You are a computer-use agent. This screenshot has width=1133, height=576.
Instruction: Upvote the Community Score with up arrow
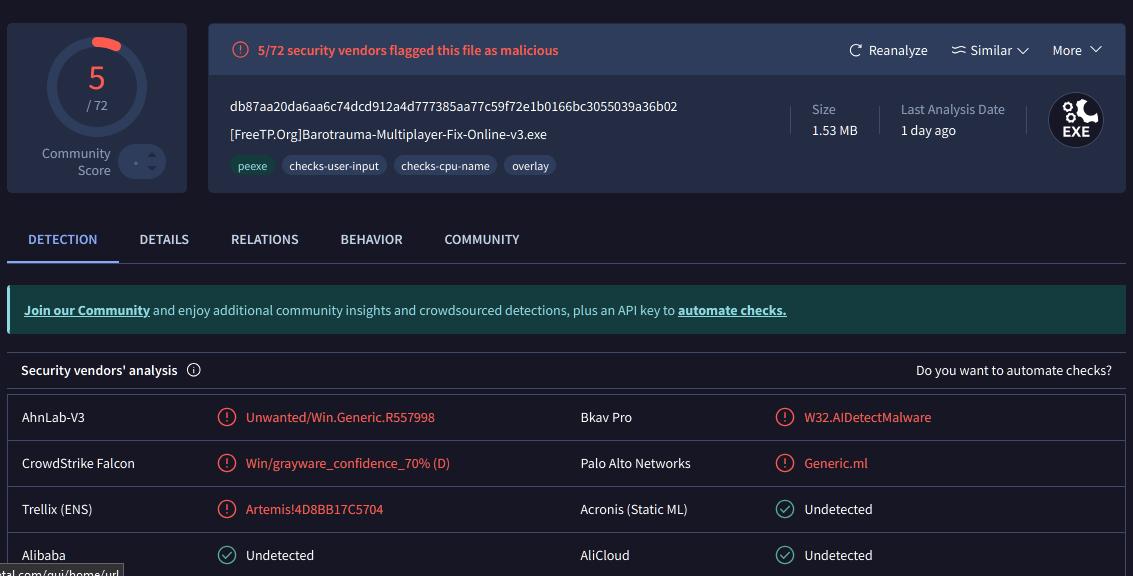152,155
